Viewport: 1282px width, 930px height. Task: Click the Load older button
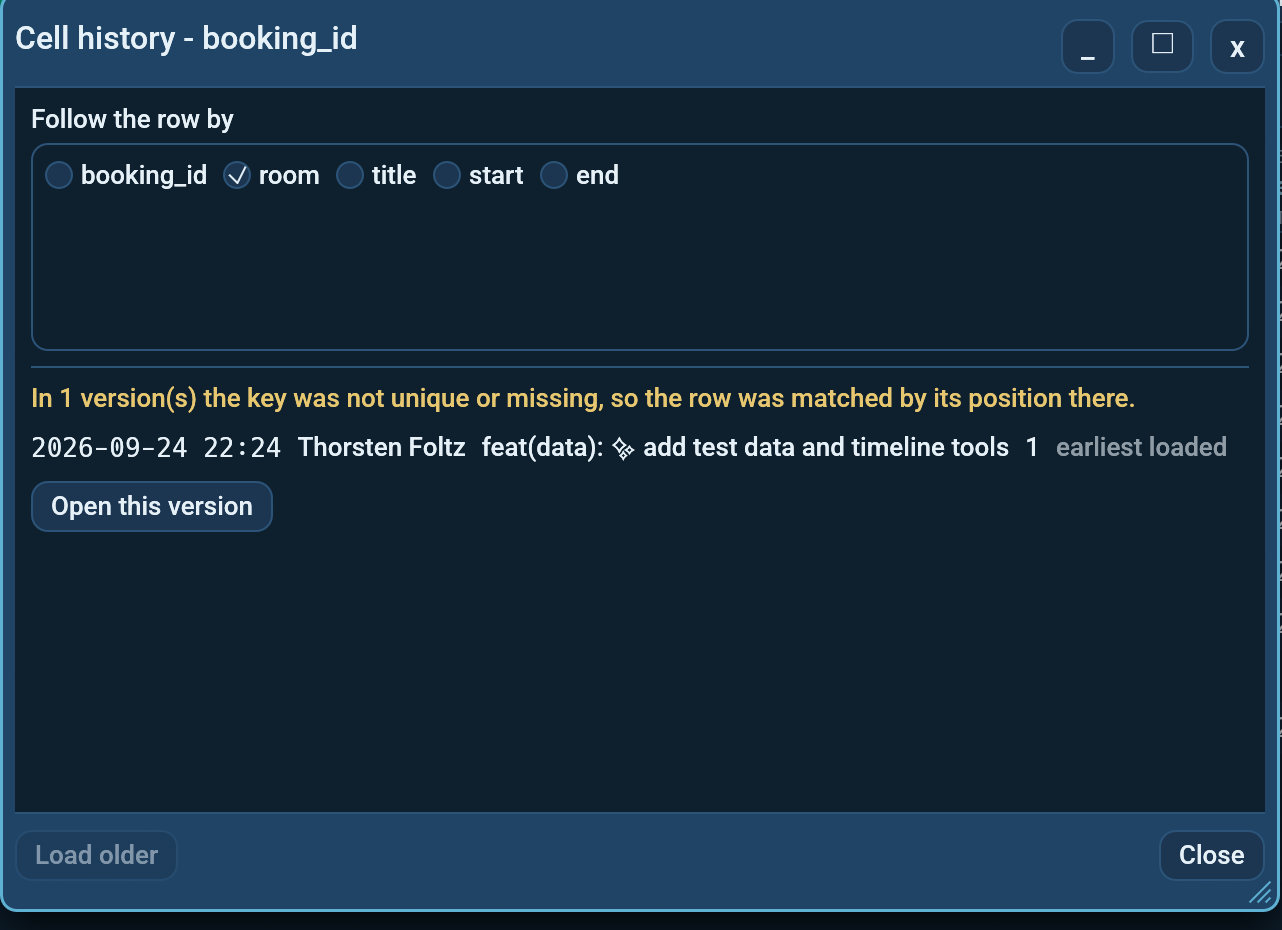[x=97, y=855]
